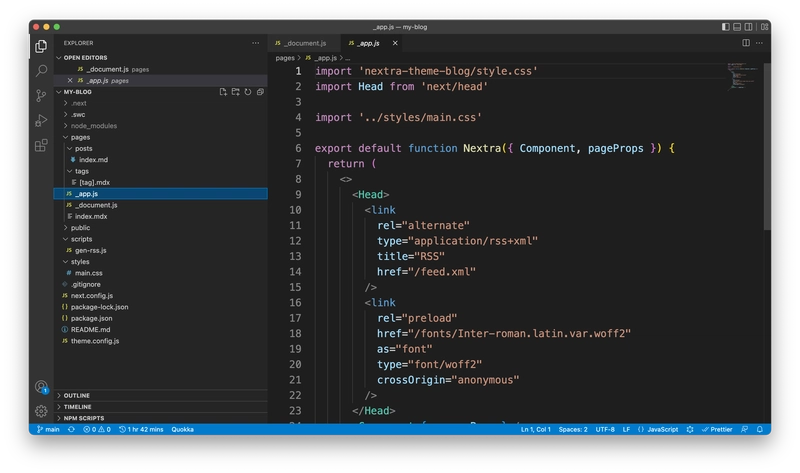Viewport: 800px width, 473px height.
Task: Open the Search view in activity bar
Action: [x=41, y=70]
